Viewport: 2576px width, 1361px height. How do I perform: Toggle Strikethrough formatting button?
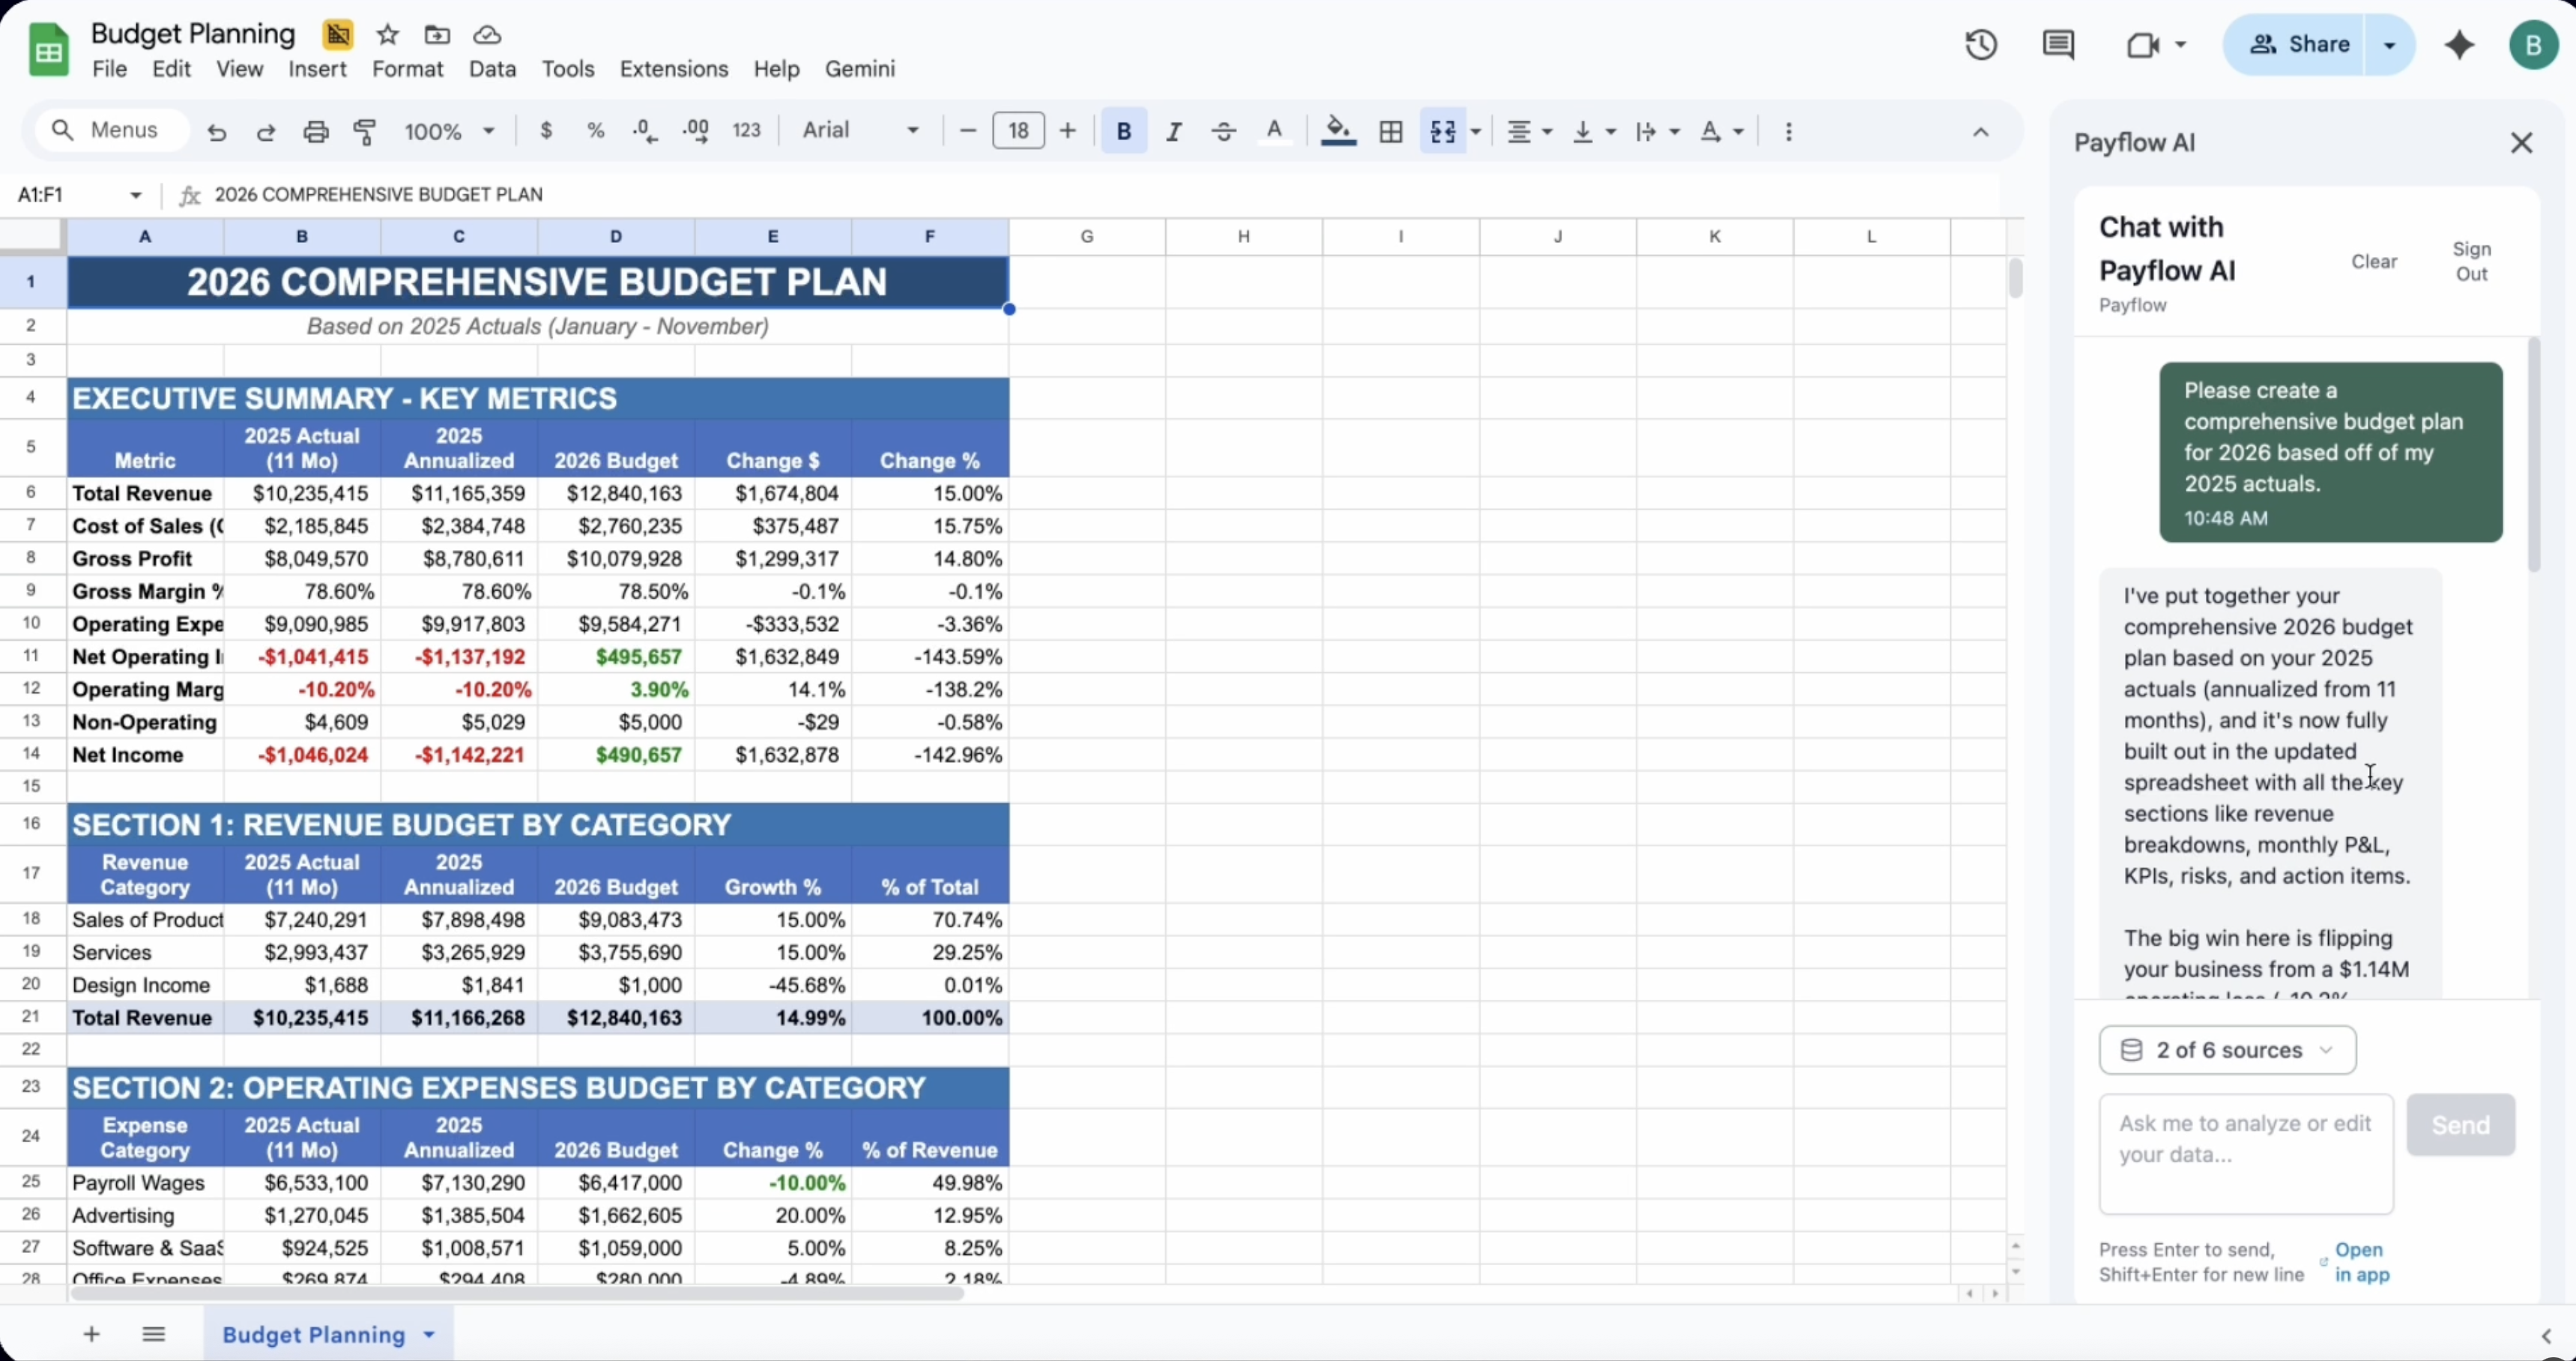[x=1224, y=131]
